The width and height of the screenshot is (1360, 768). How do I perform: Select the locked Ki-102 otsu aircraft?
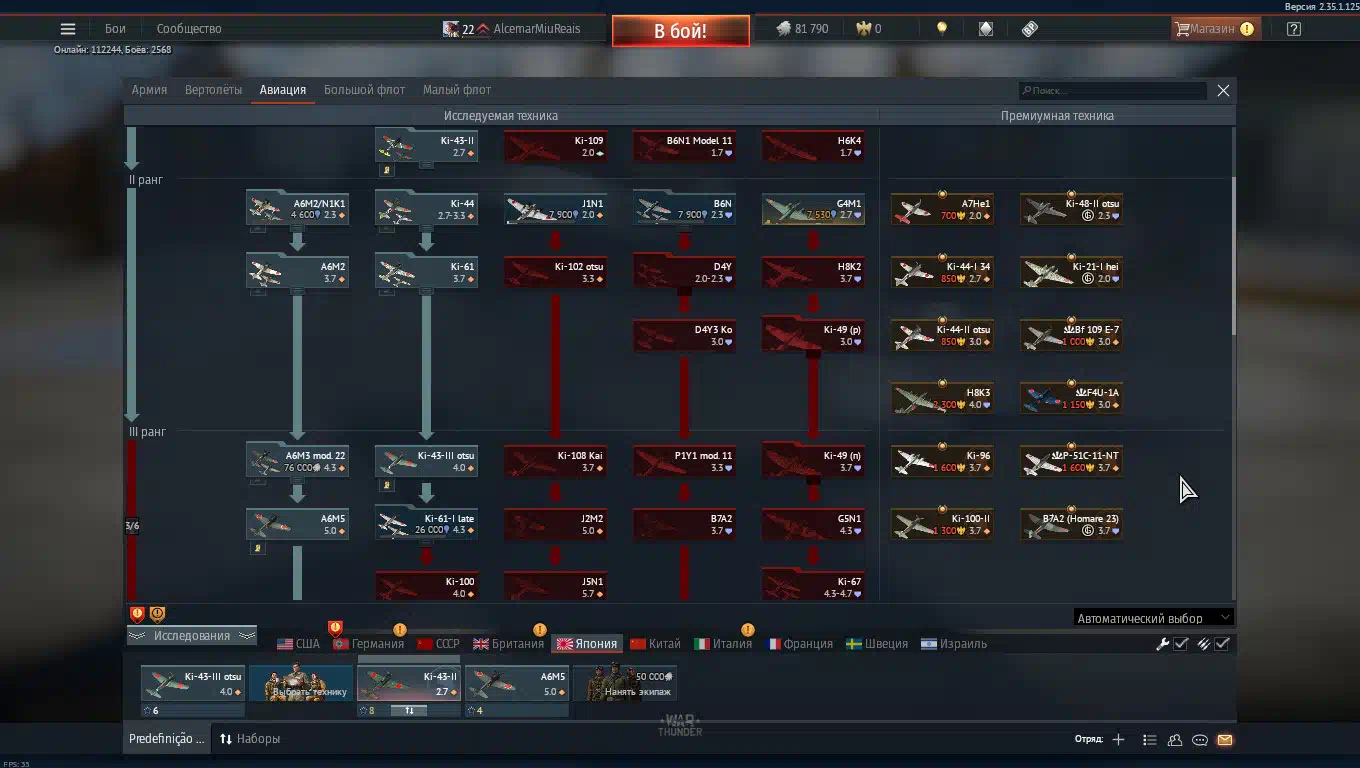point(555,272)
